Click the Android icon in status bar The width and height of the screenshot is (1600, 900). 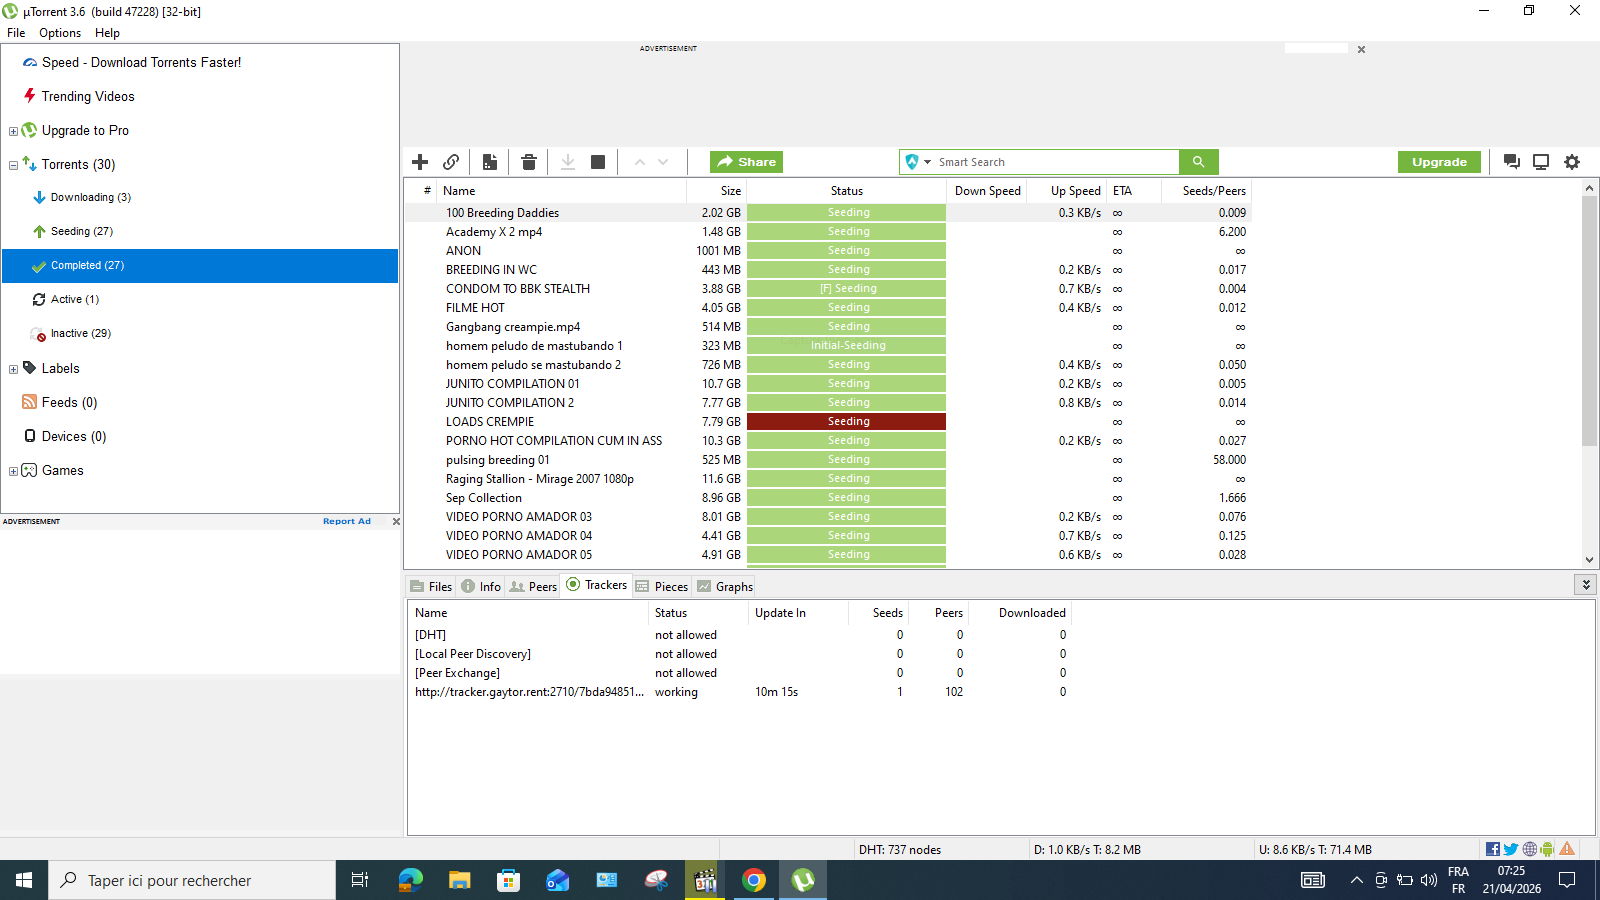(x=1547, y=849)
